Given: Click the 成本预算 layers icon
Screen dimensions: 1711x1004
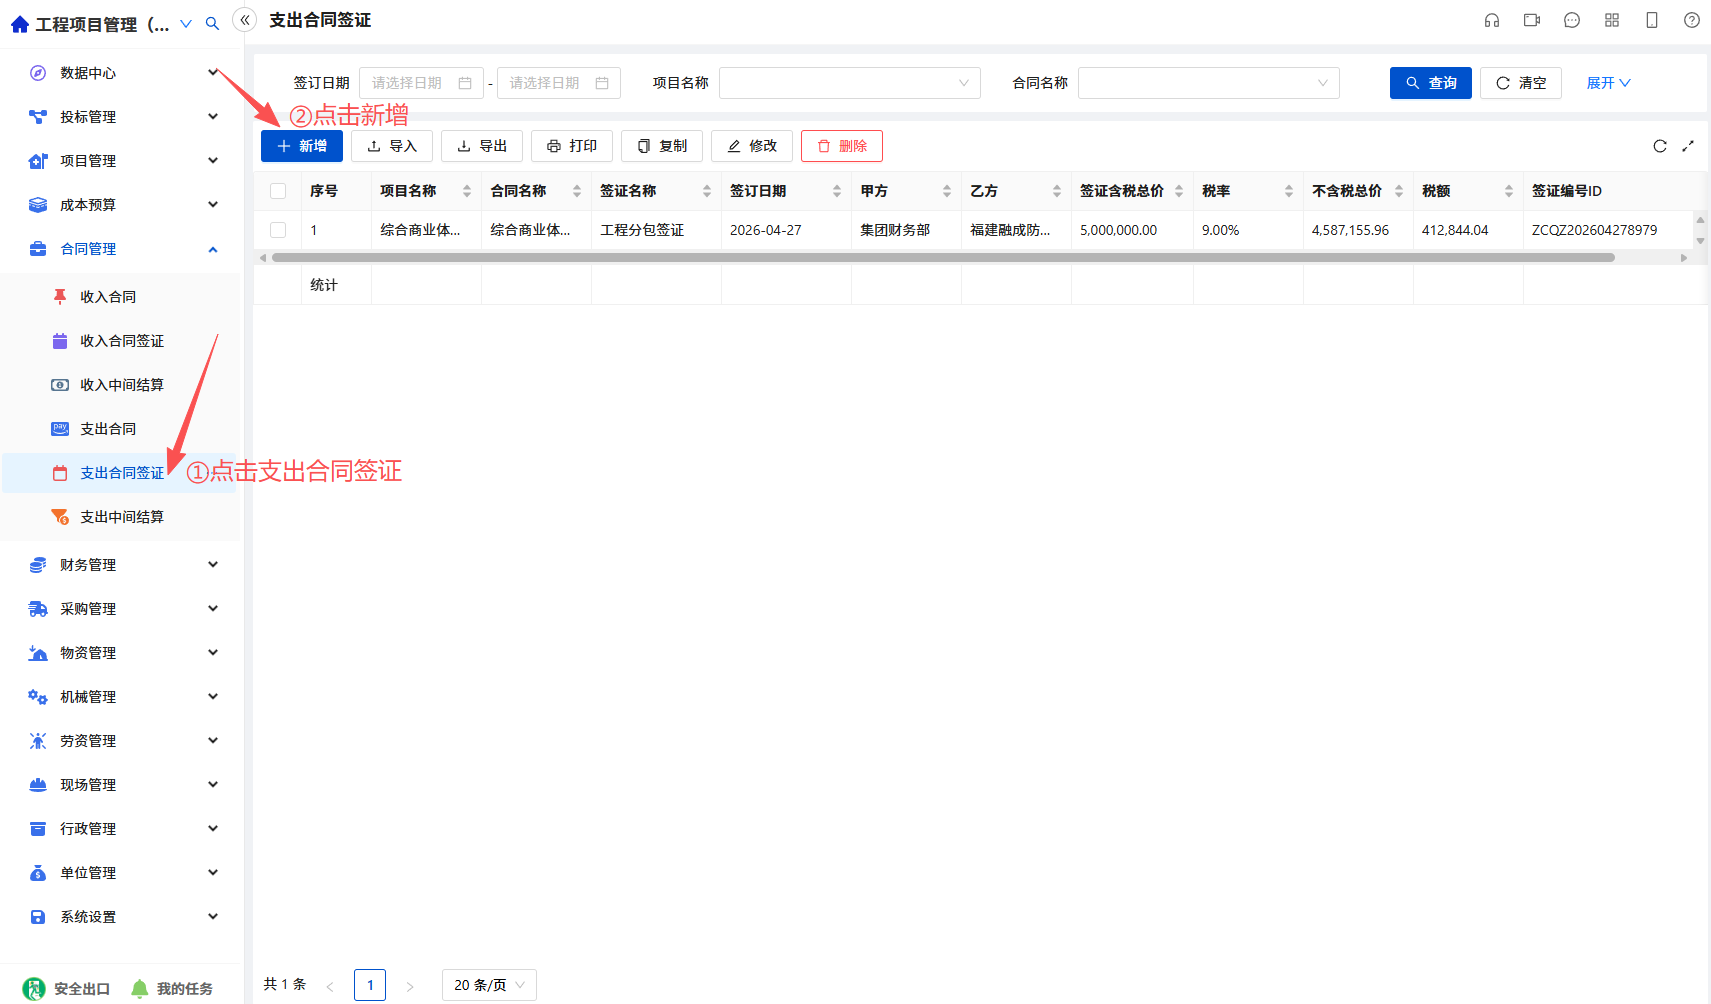Looking at the screenshot, I should [x=38, y=205].
